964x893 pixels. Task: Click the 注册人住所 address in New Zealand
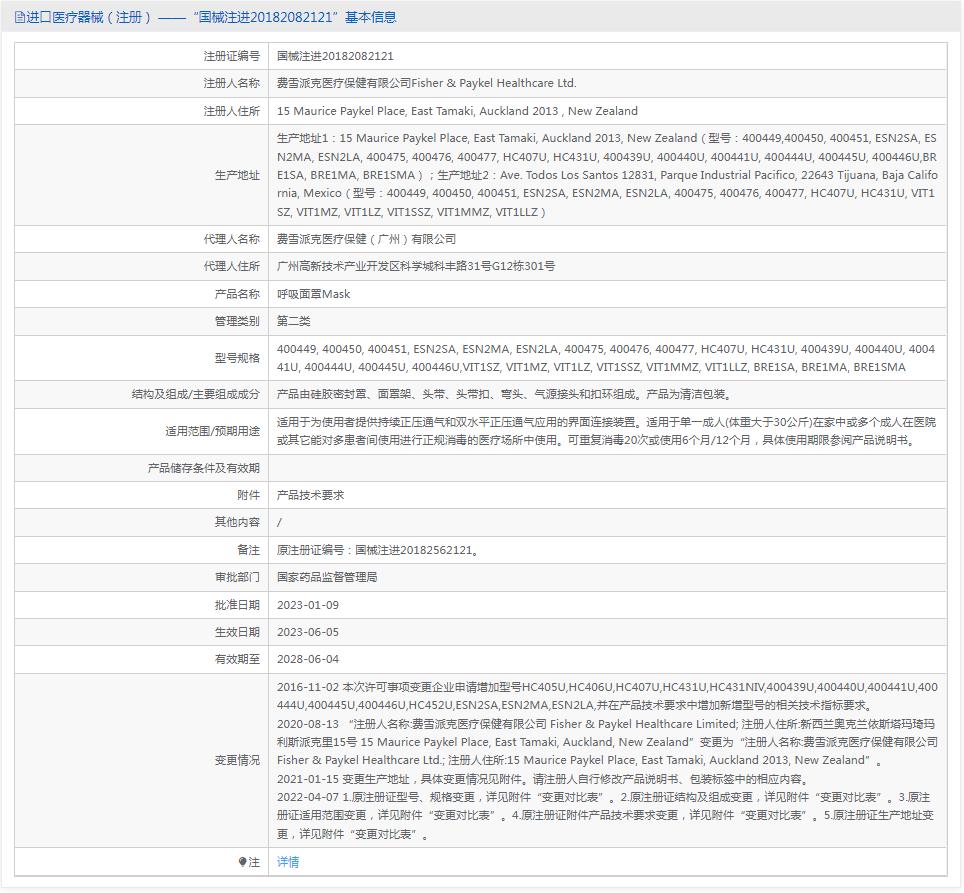pos(457,111)
